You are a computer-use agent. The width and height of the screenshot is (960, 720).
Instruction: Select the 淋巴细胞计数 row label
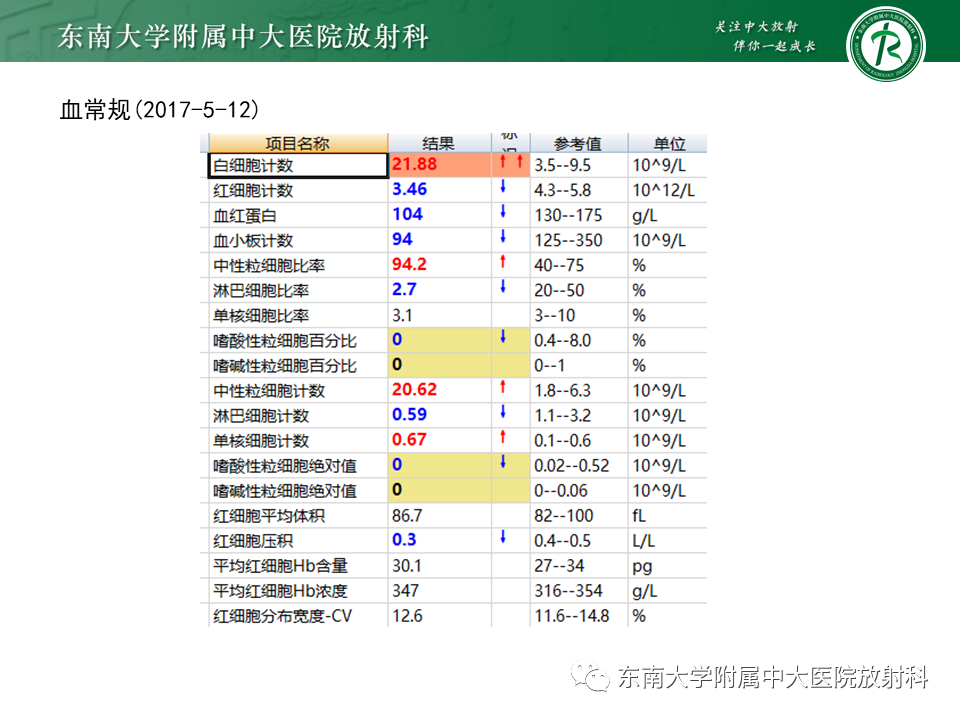[261, 416]
